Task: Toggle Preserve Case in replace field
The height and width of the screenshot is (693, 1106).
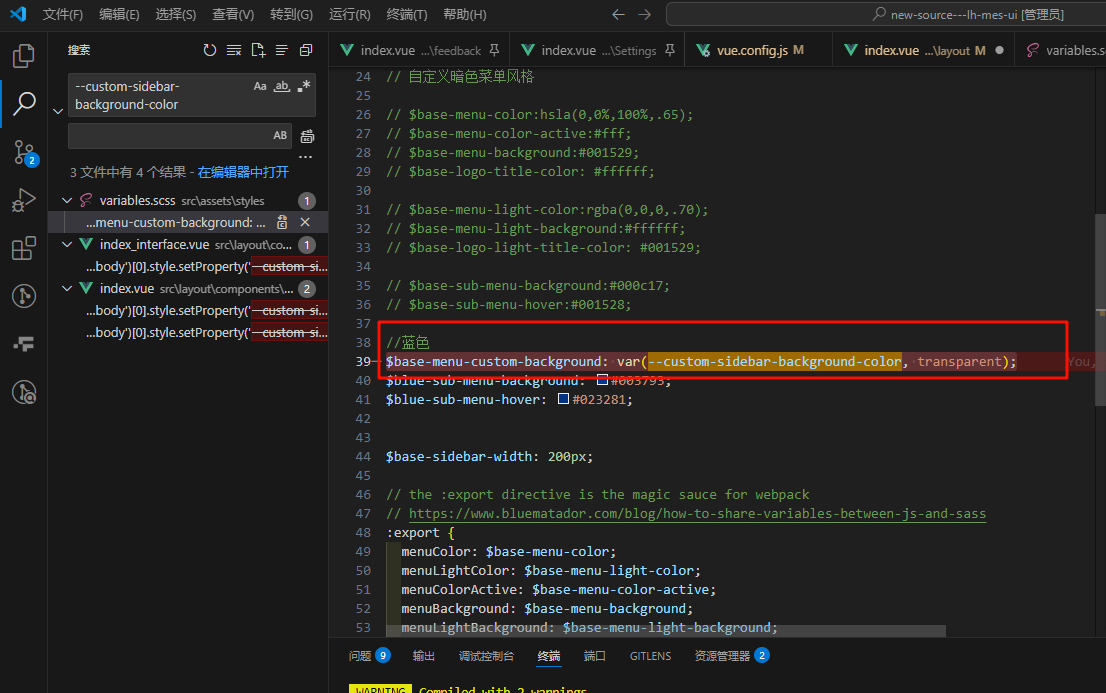Action: tap(280, 135)
